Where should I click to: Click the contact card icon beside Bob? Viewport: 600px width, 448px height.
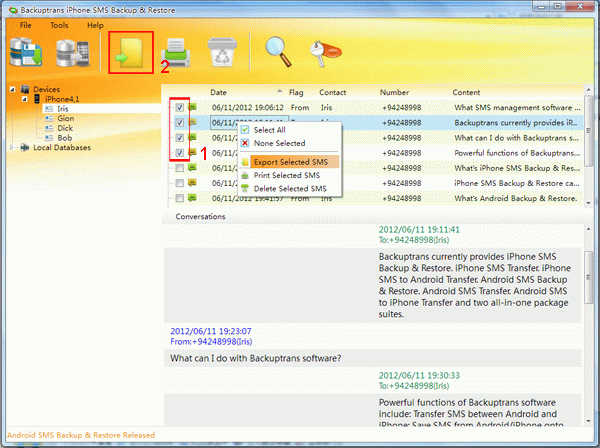point(49,138)
